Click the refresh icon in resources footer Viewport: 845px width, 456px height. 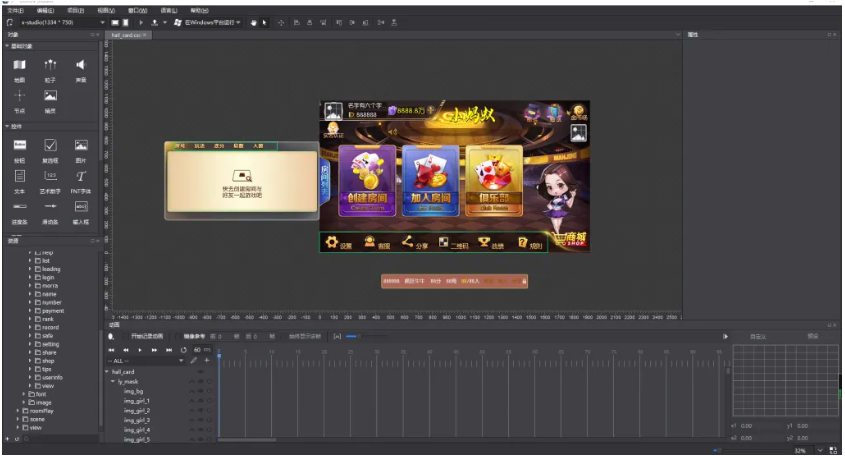tap(17, 439)
